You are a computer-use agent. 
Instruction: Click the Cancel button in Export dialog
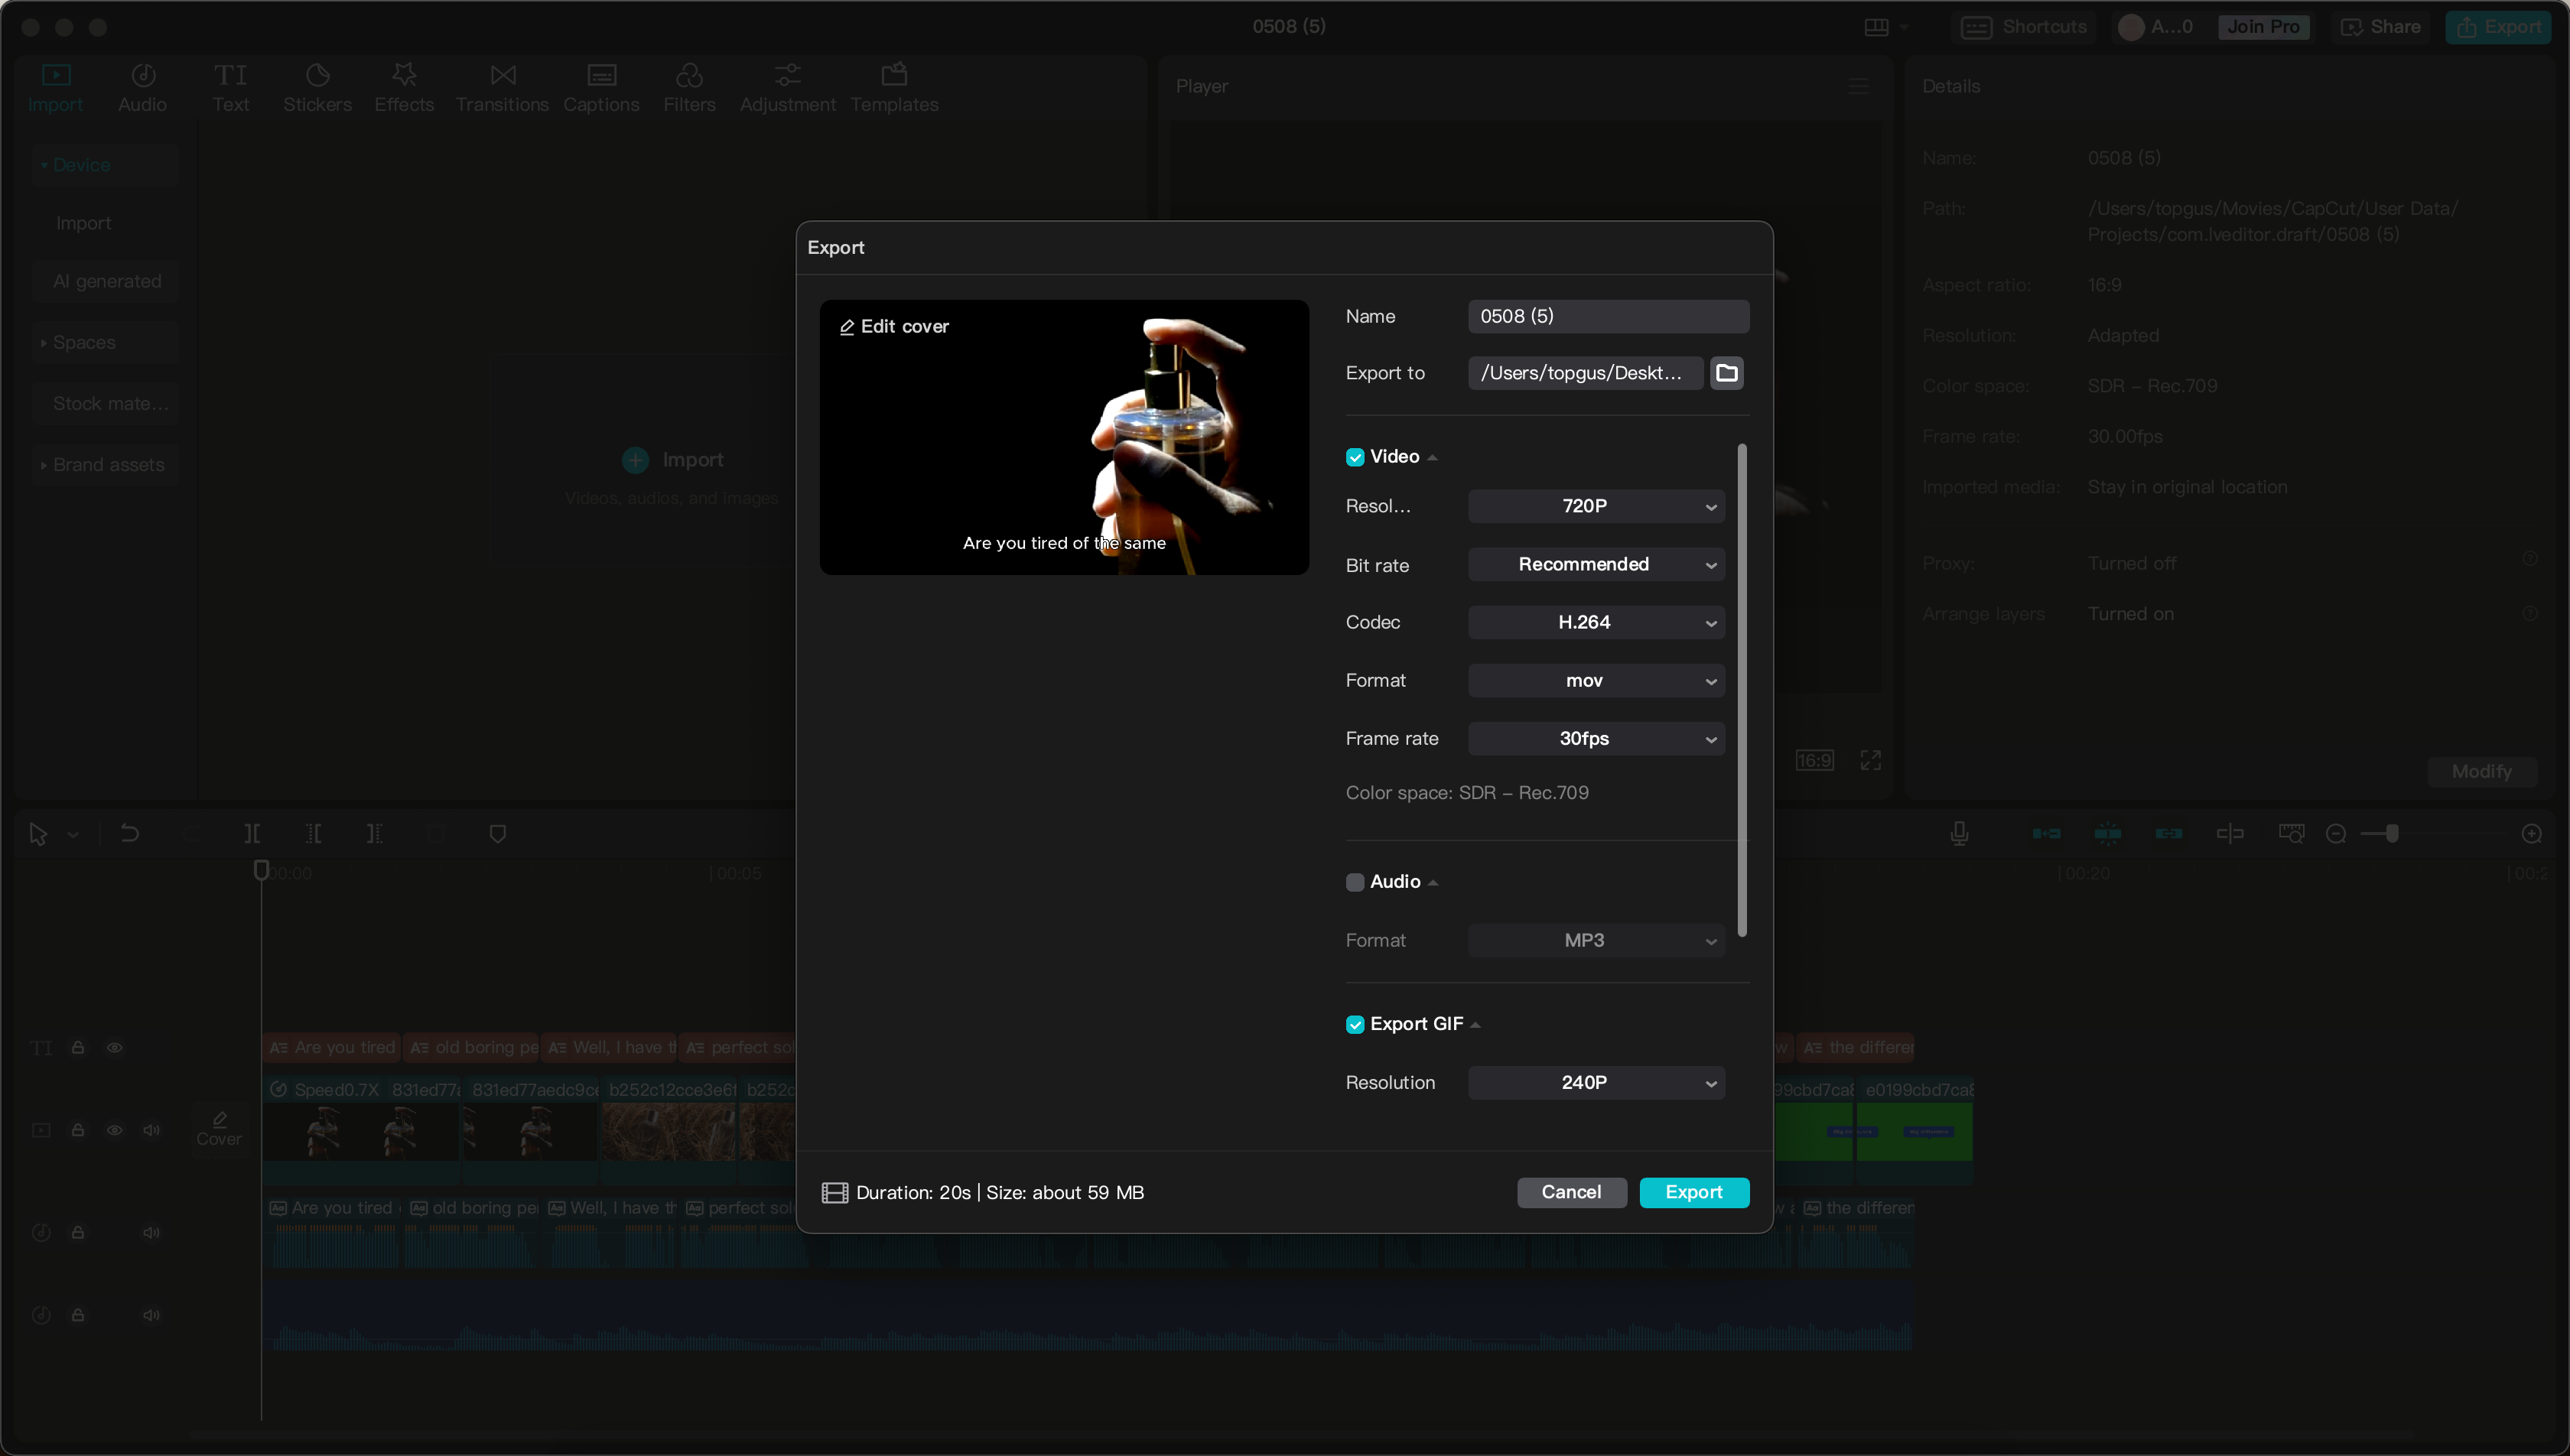[1571, 1192]
